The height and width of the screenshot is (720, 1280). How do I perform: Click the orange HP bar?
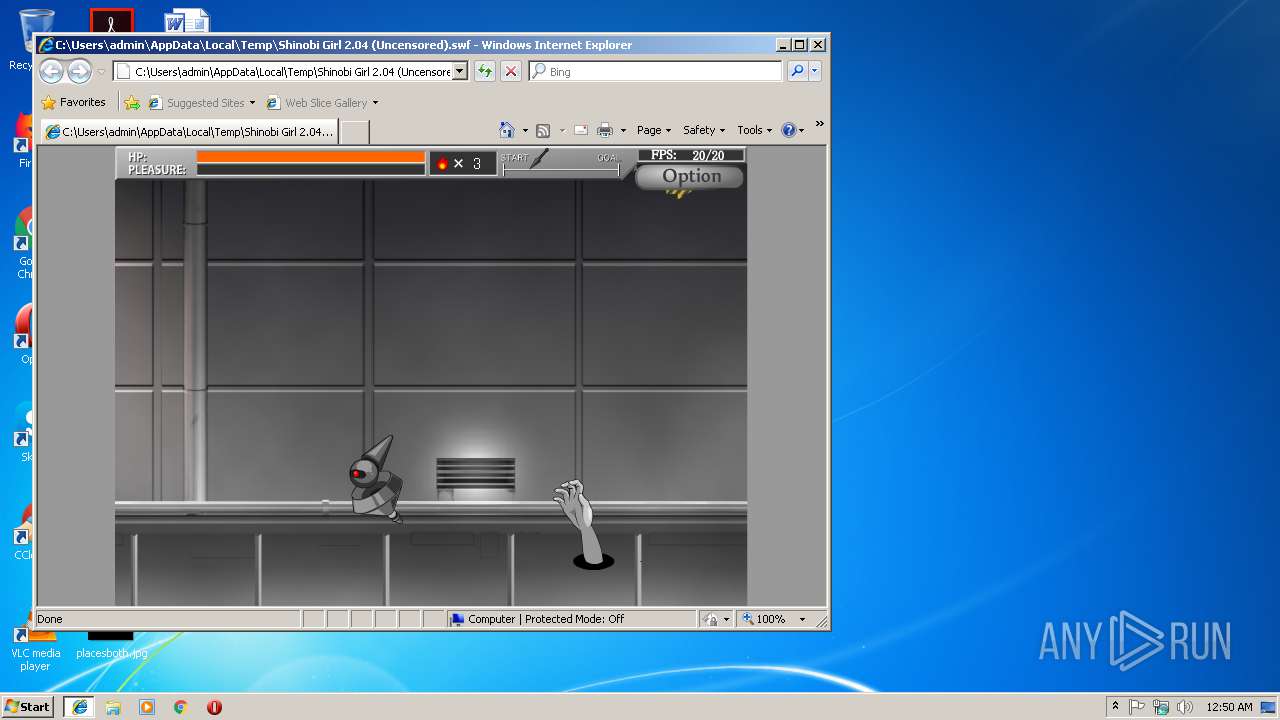311,156
